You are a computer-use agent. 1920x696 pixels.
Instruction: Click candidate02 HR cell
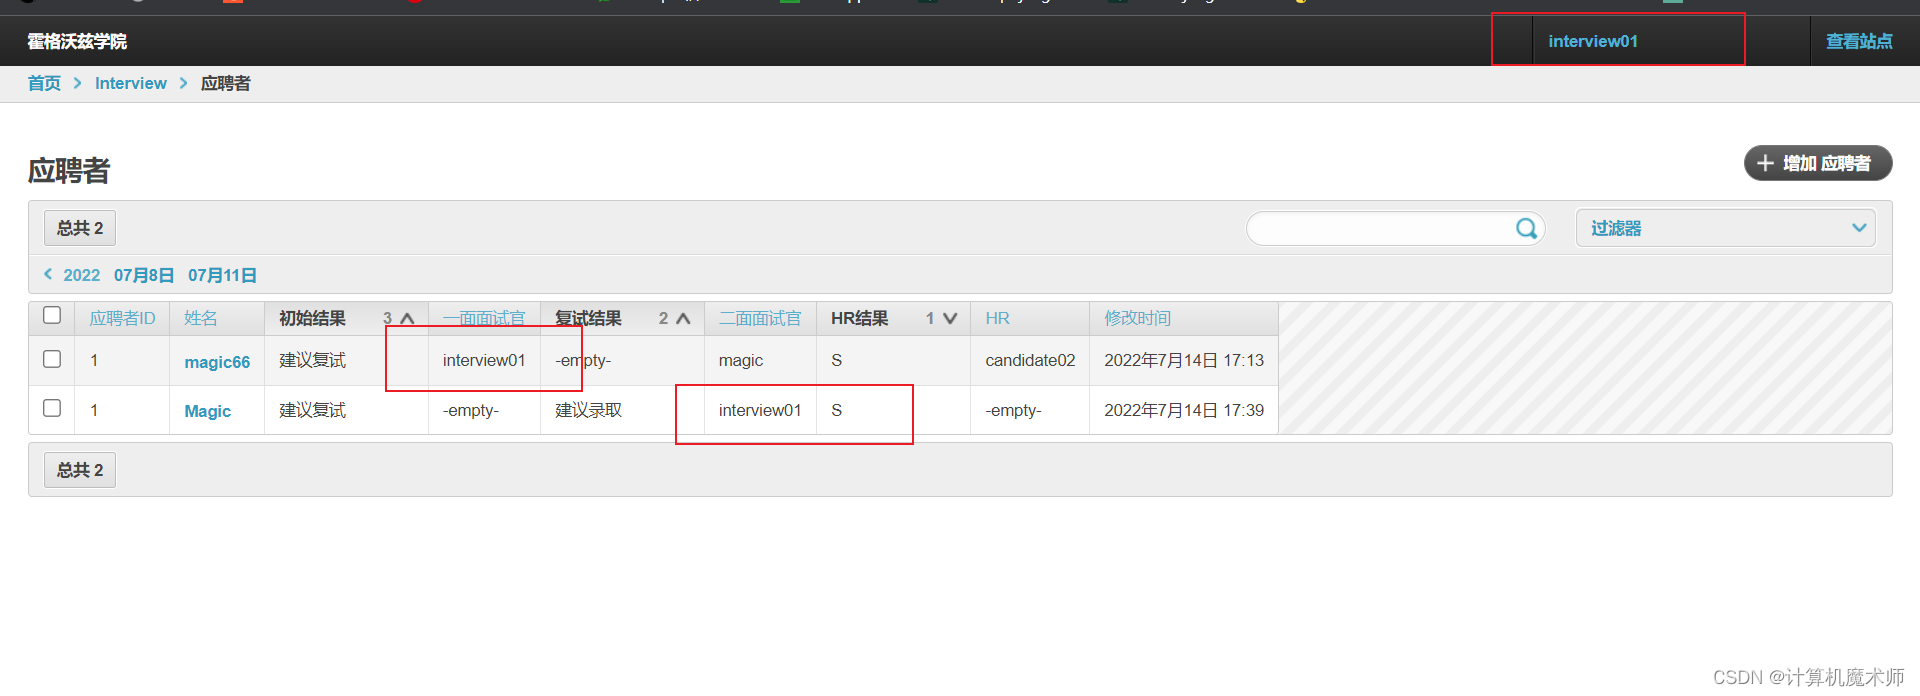point(1030,360)
